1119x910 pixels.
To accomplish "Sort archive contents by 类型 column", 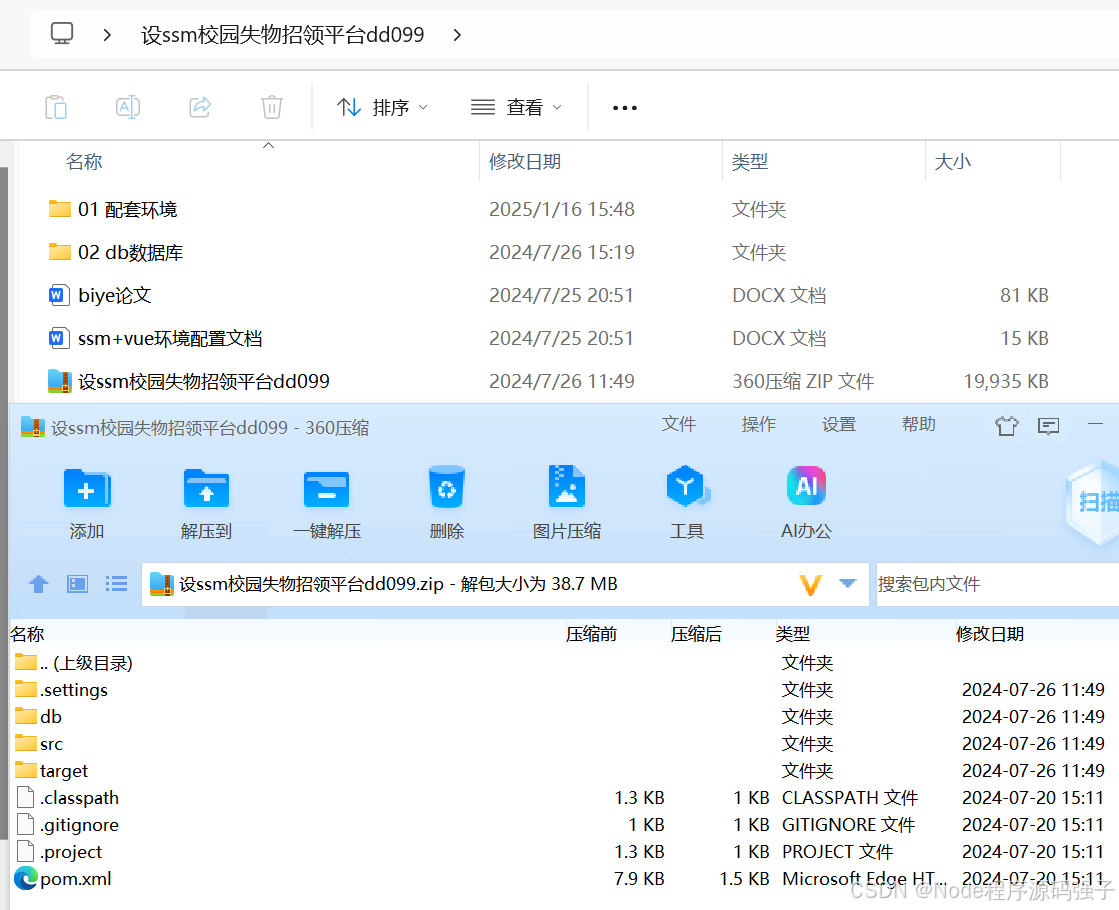I will (793, 634).
